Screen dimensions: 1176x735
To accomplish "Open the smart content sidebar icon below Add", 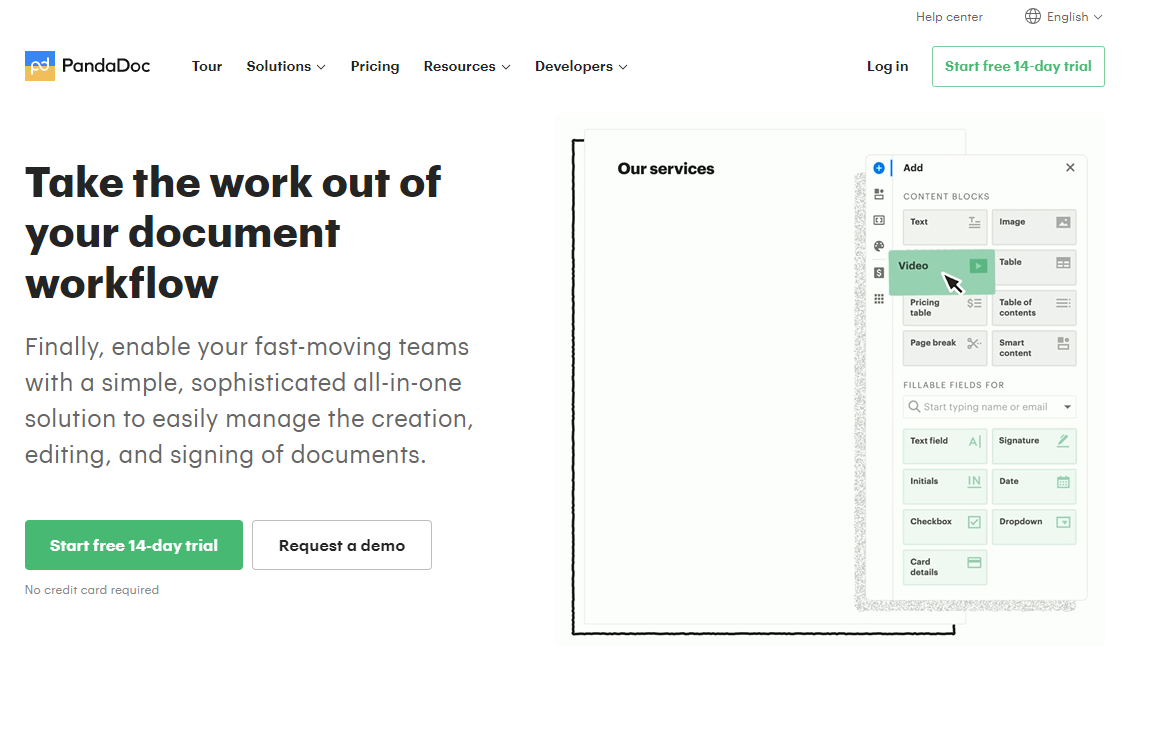I will tap(879, 194).
